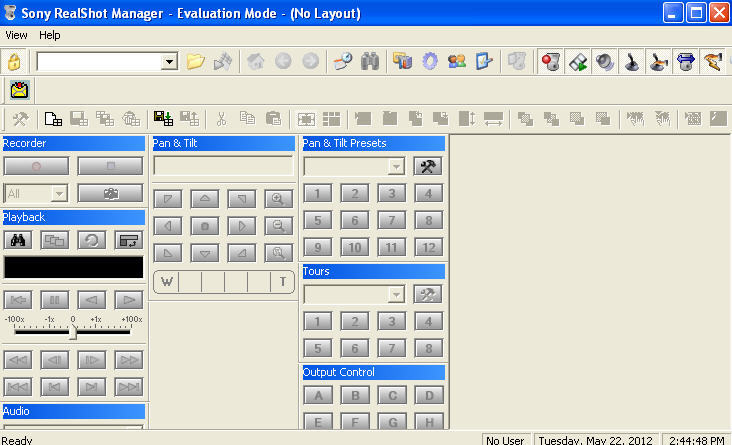Image resolution: width=732 pixels, height=445 pixels.
Task: Click the Tours panel header
Action: [x=373, y=271]
